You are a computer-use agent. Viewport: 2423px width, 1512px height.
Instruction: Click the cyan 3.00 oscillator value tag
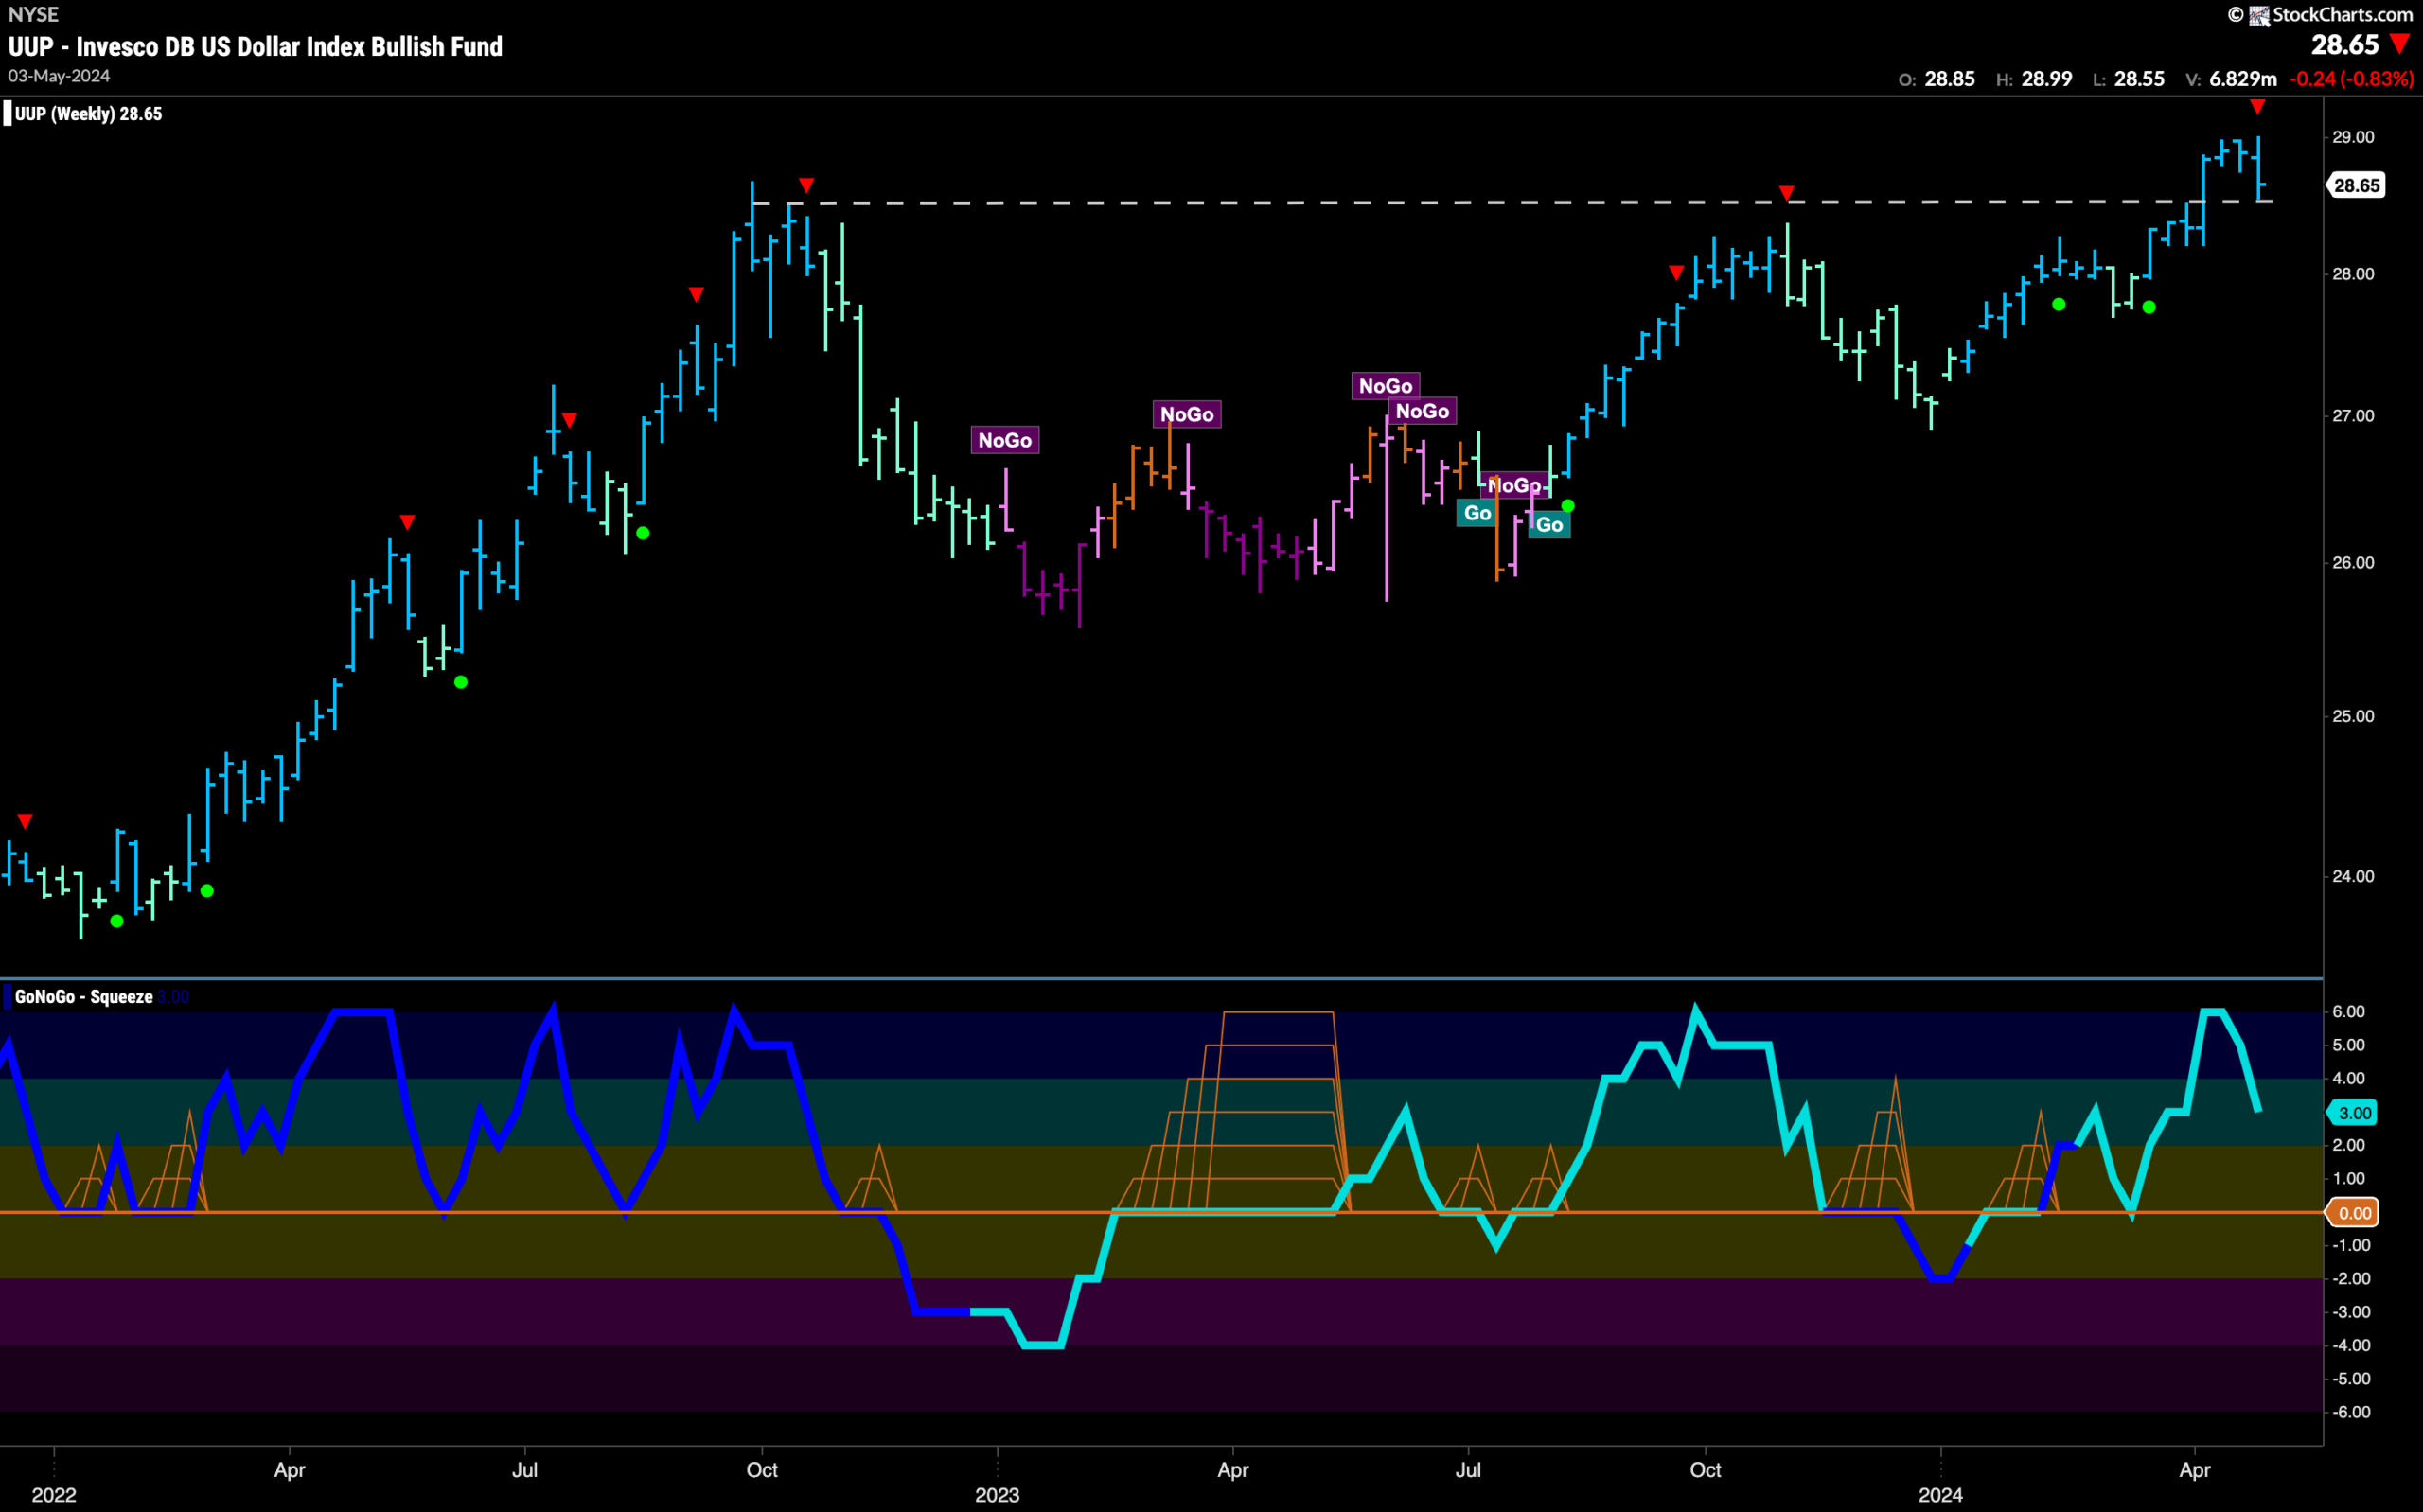(2354, 1113)
